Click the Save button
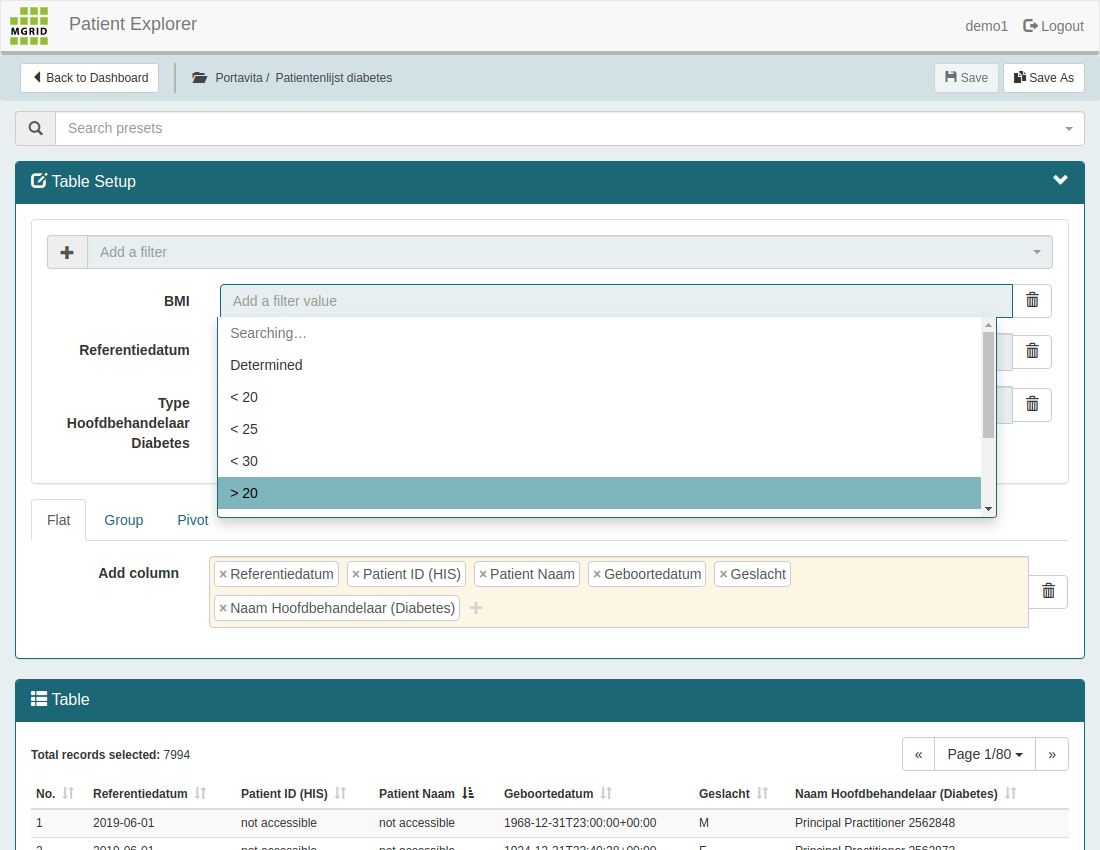 click(x=966, y=78)
